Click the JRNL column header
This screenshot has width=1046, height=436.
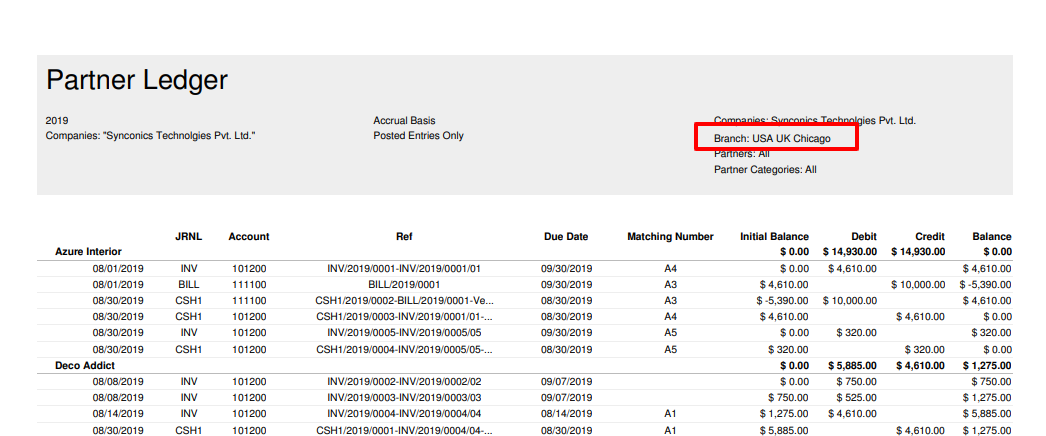pos(189,237)
